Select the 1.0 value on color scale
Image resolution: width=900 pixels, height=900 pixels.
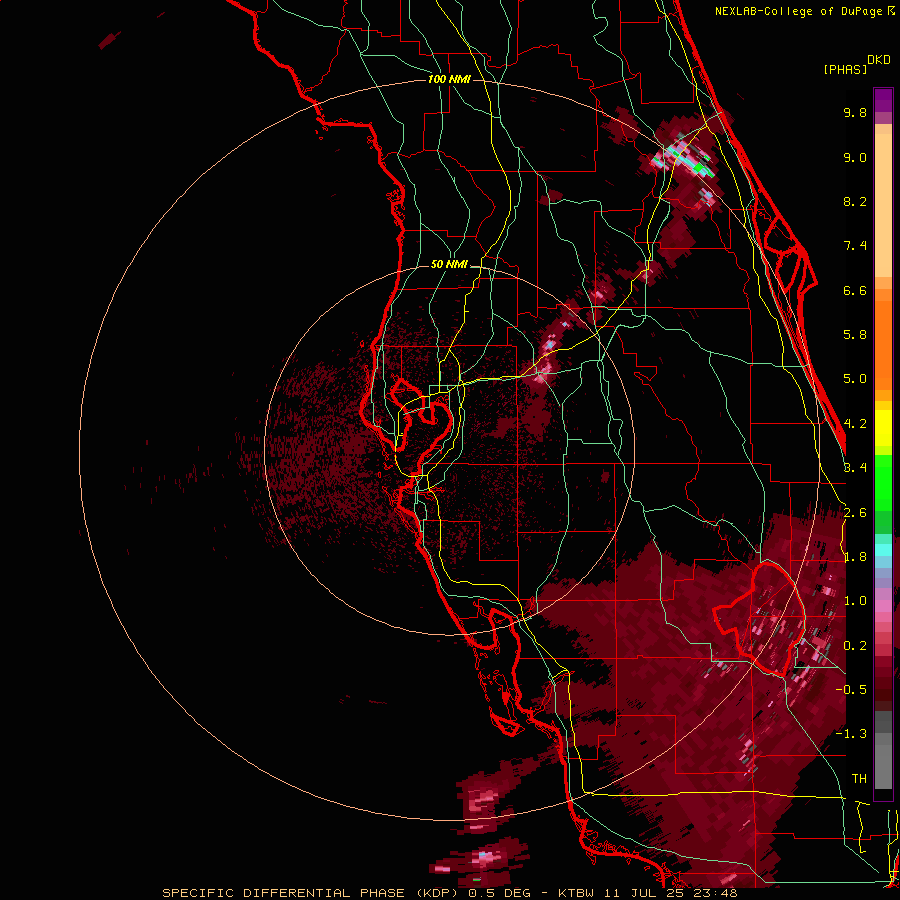coord(855,601)
